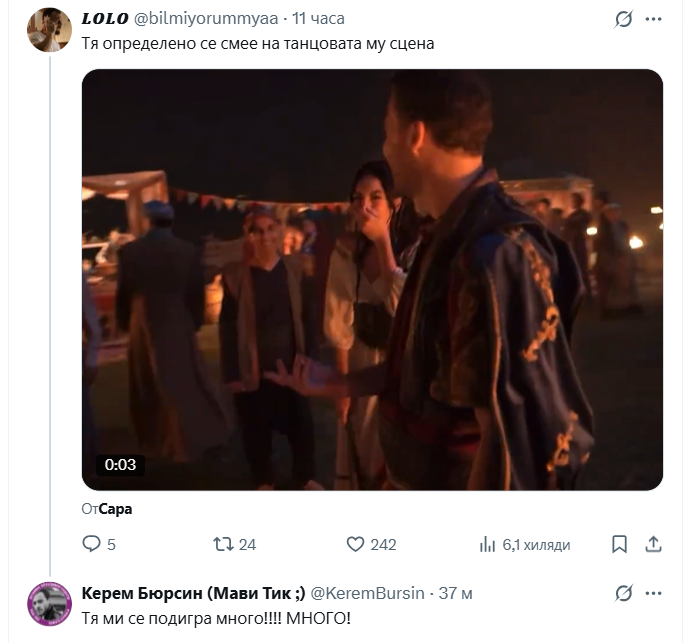The height and width of the screenshot is (643, 686).
Task: Share LOLO's tweet via share icon
Action: (x=653, y=544)
